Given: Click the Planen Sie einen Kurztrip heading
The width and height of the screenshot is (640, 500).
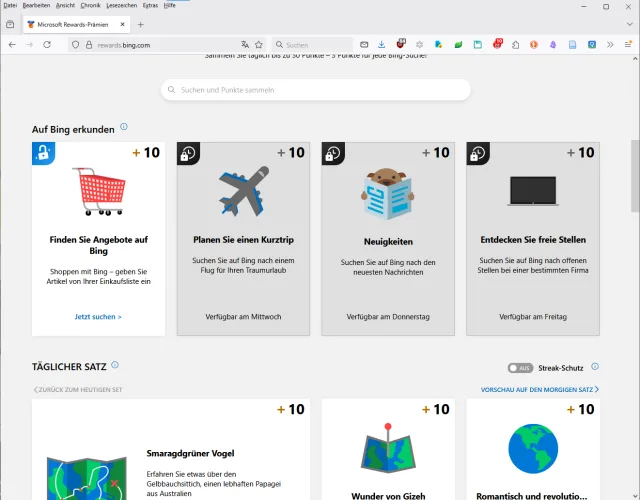Looking at the screenshot, I should click(243, 240).
